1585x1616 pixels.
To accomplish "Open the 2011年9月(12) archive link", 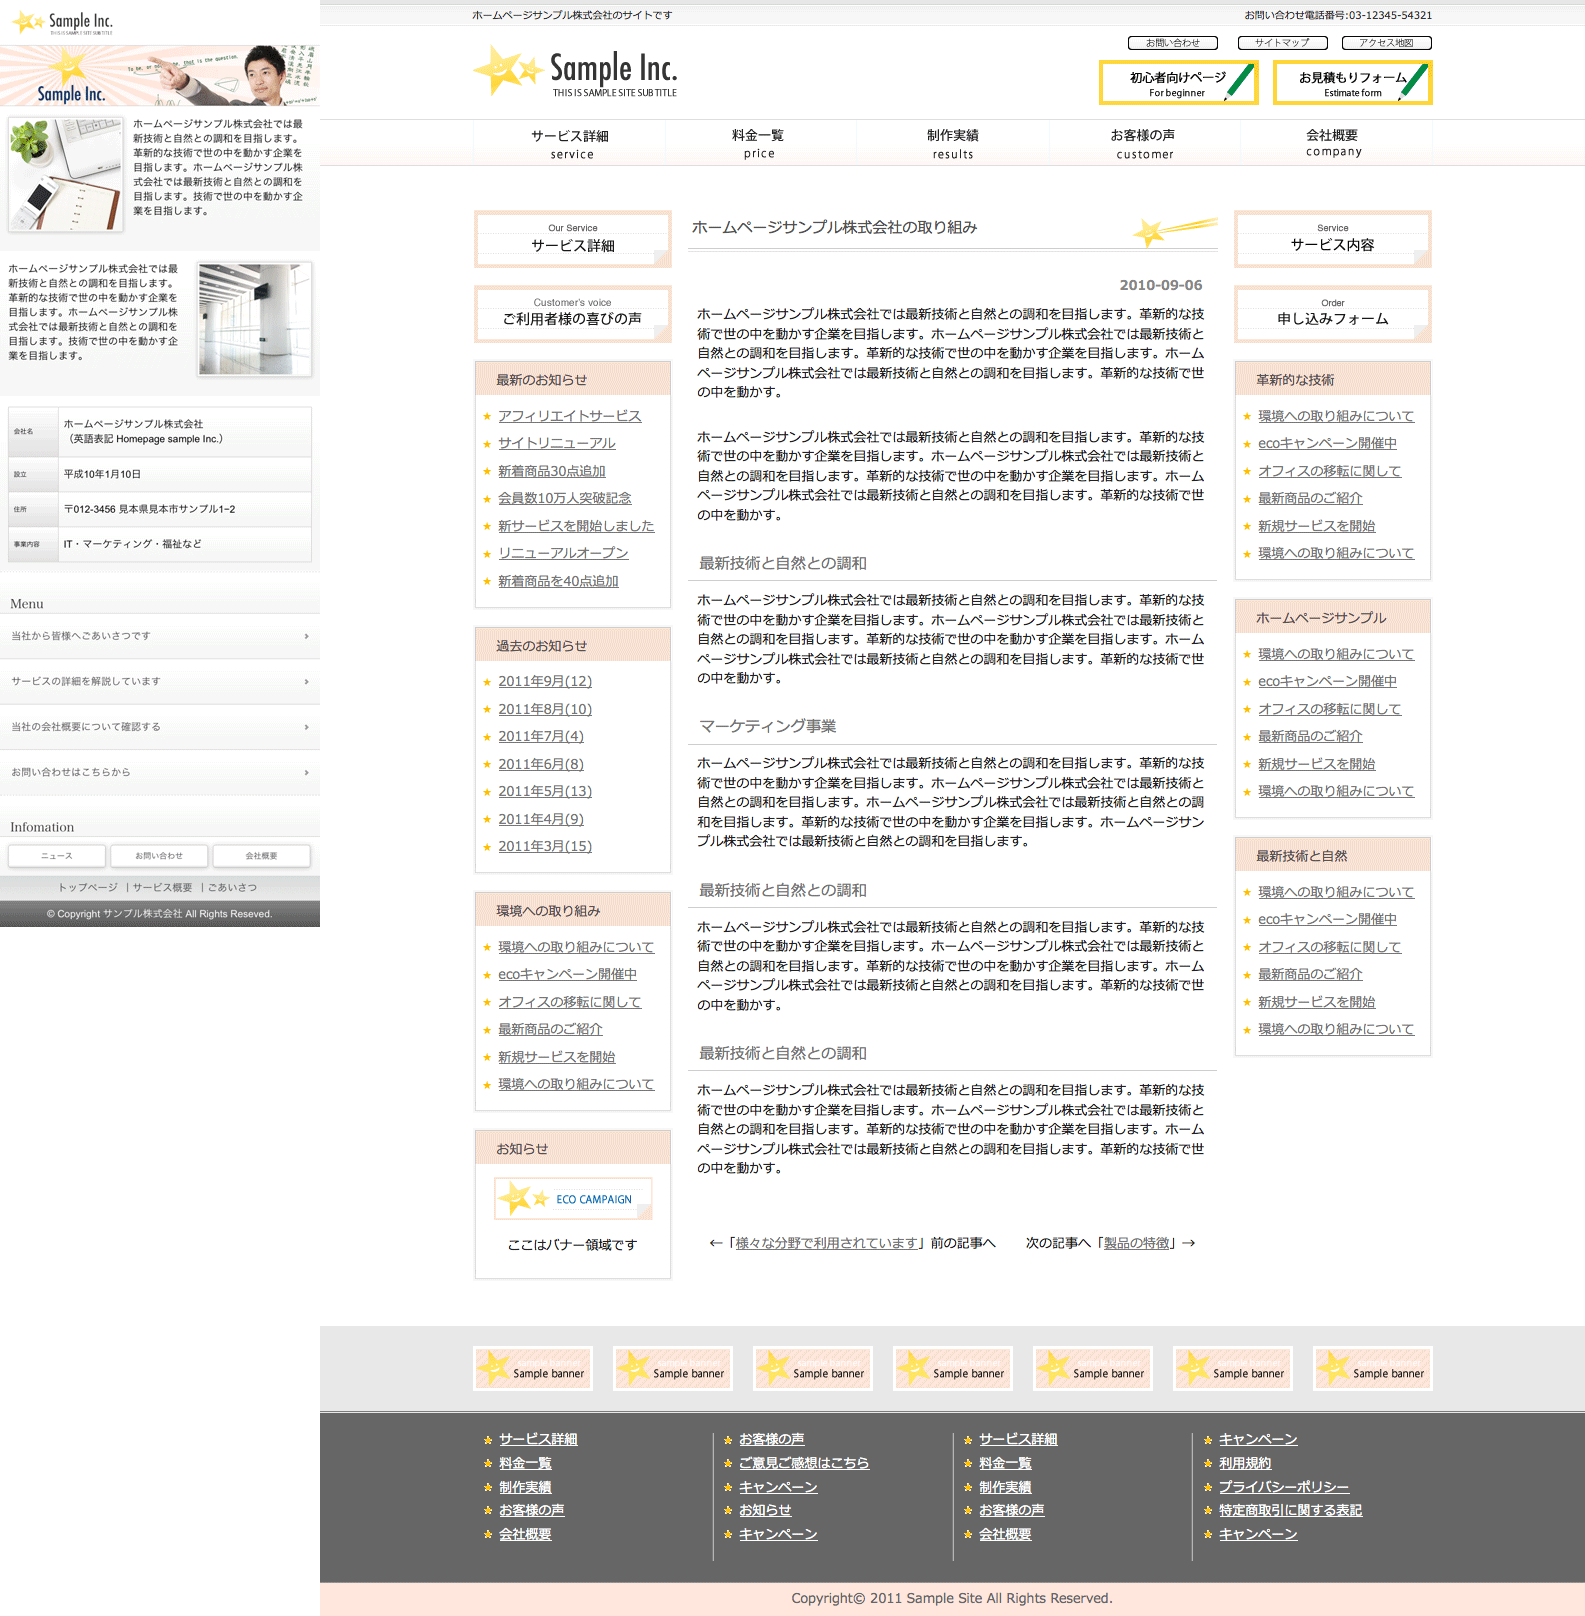I will [x=545, y=682].
